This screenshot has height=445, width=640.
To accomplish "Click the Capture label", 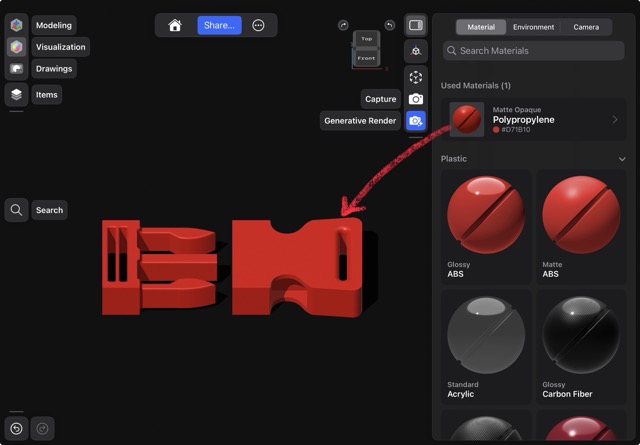I will pyautogui.click(x=380, y=99).
